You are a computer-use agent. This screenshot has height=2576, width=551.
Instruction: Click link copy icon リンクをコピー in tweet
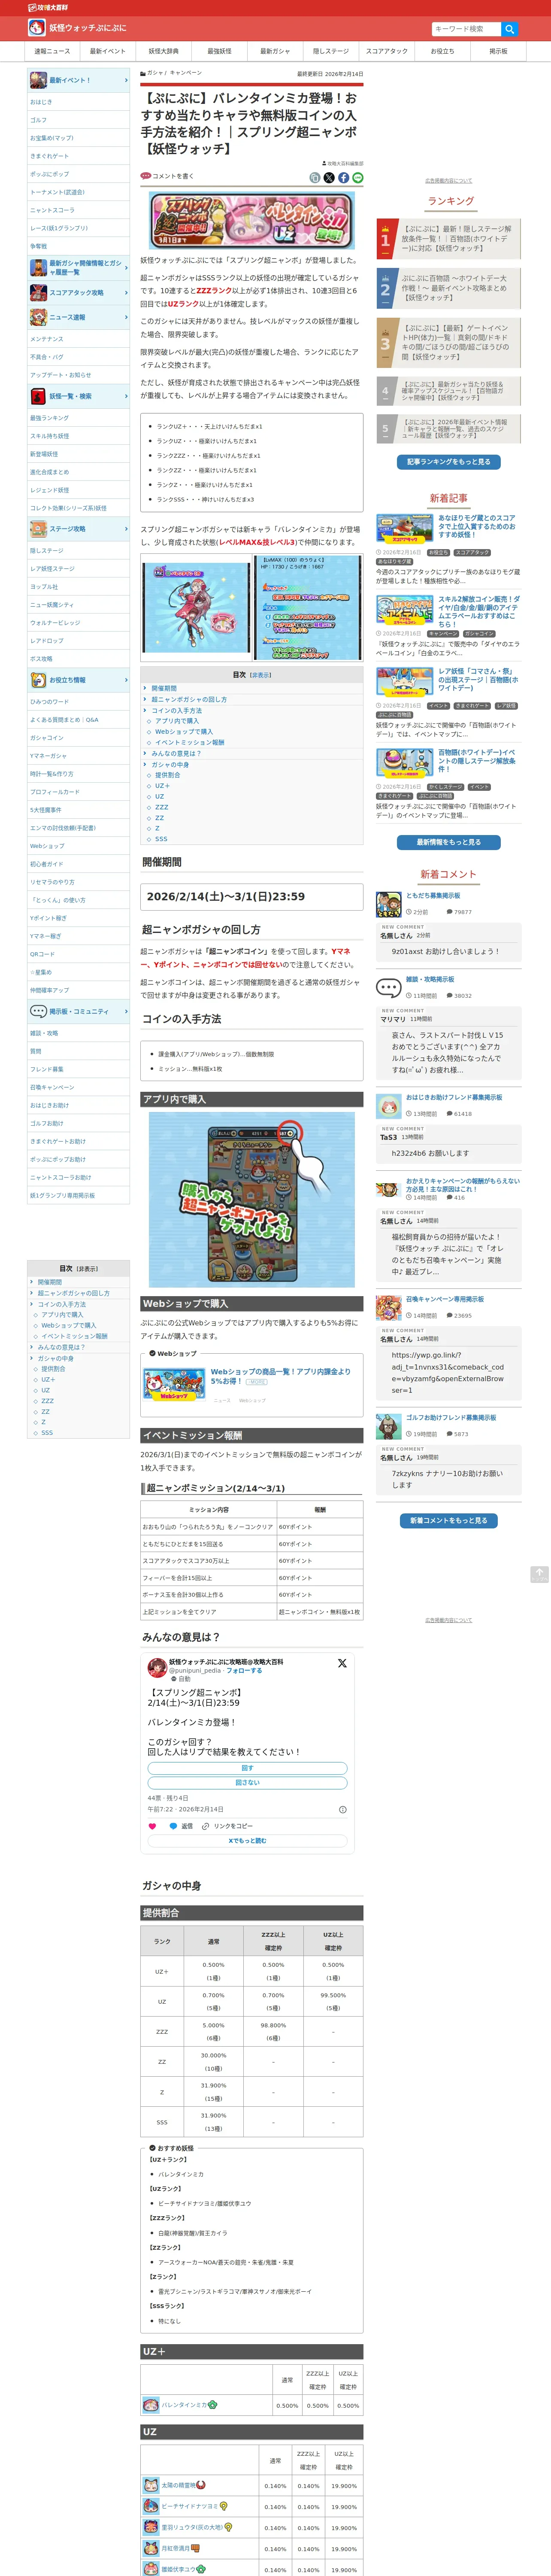click(x=206, y=1826)
